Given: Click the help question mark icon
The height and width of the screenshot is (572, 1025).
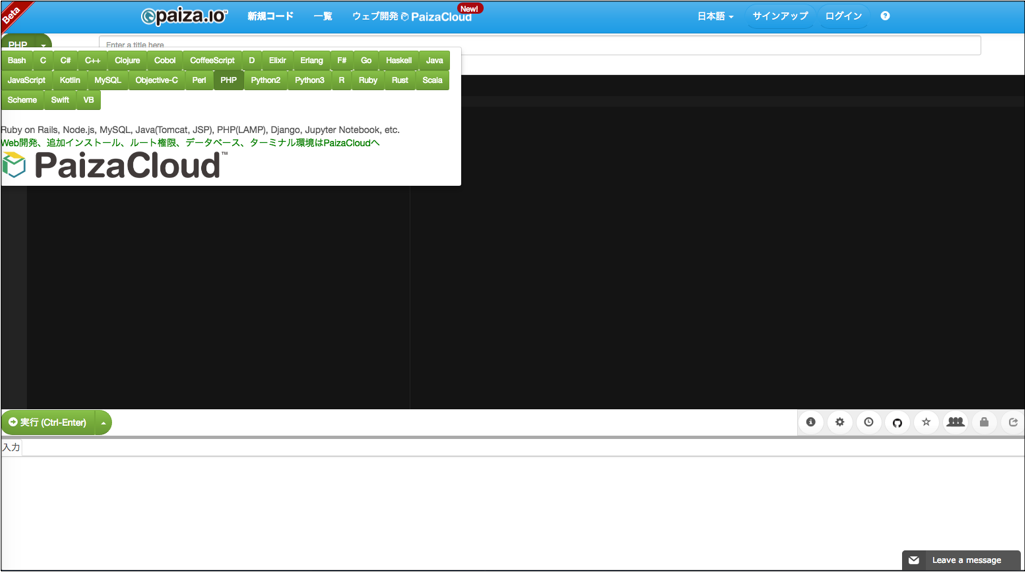Looking at the screenshot, I should [x=885, y=16].
